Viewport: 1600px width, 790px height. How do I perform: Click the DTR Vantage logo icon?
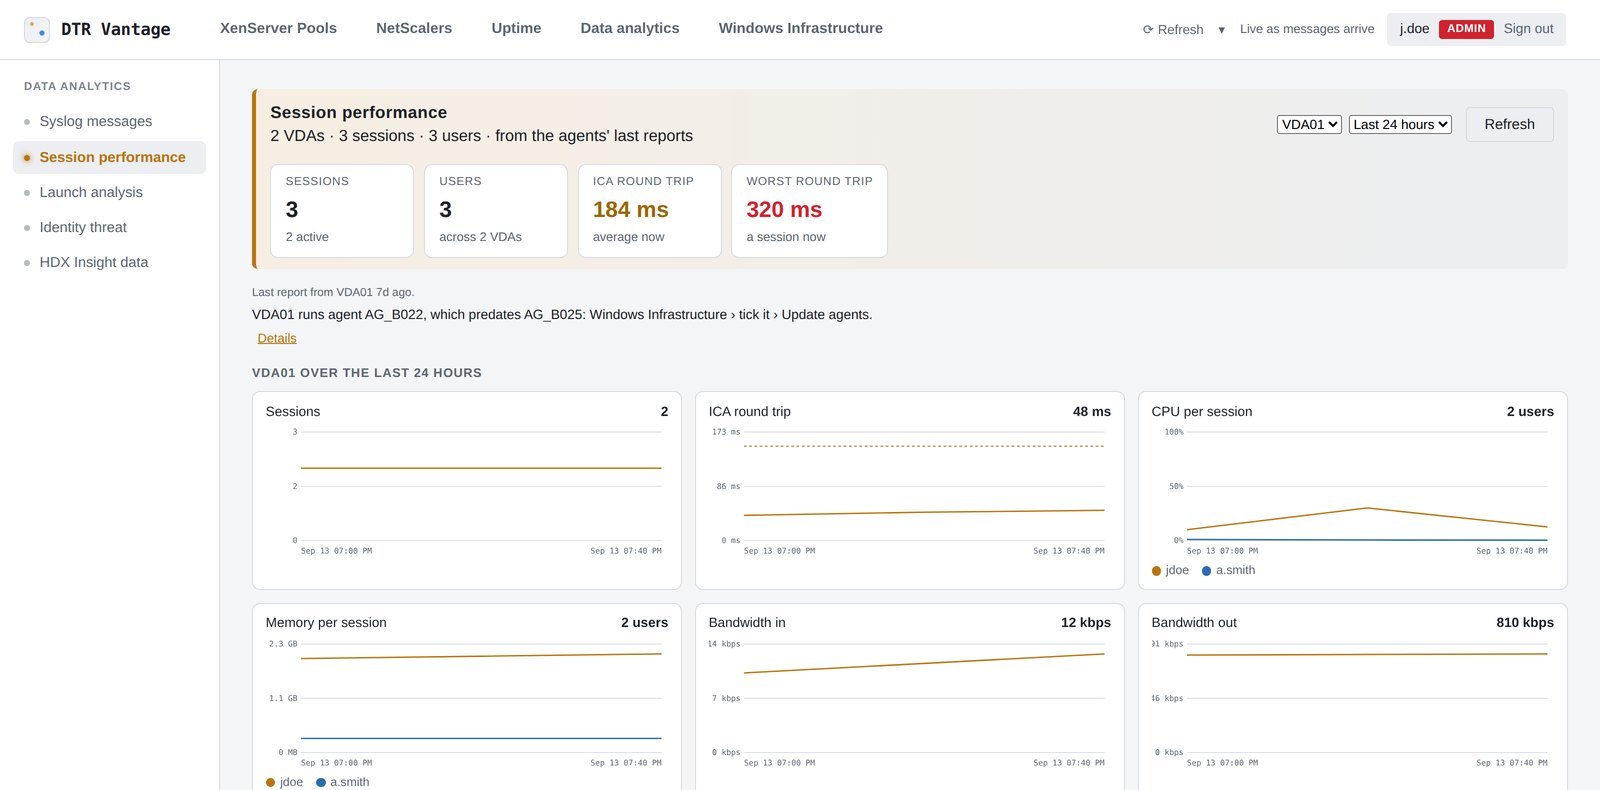click(37, 29)
